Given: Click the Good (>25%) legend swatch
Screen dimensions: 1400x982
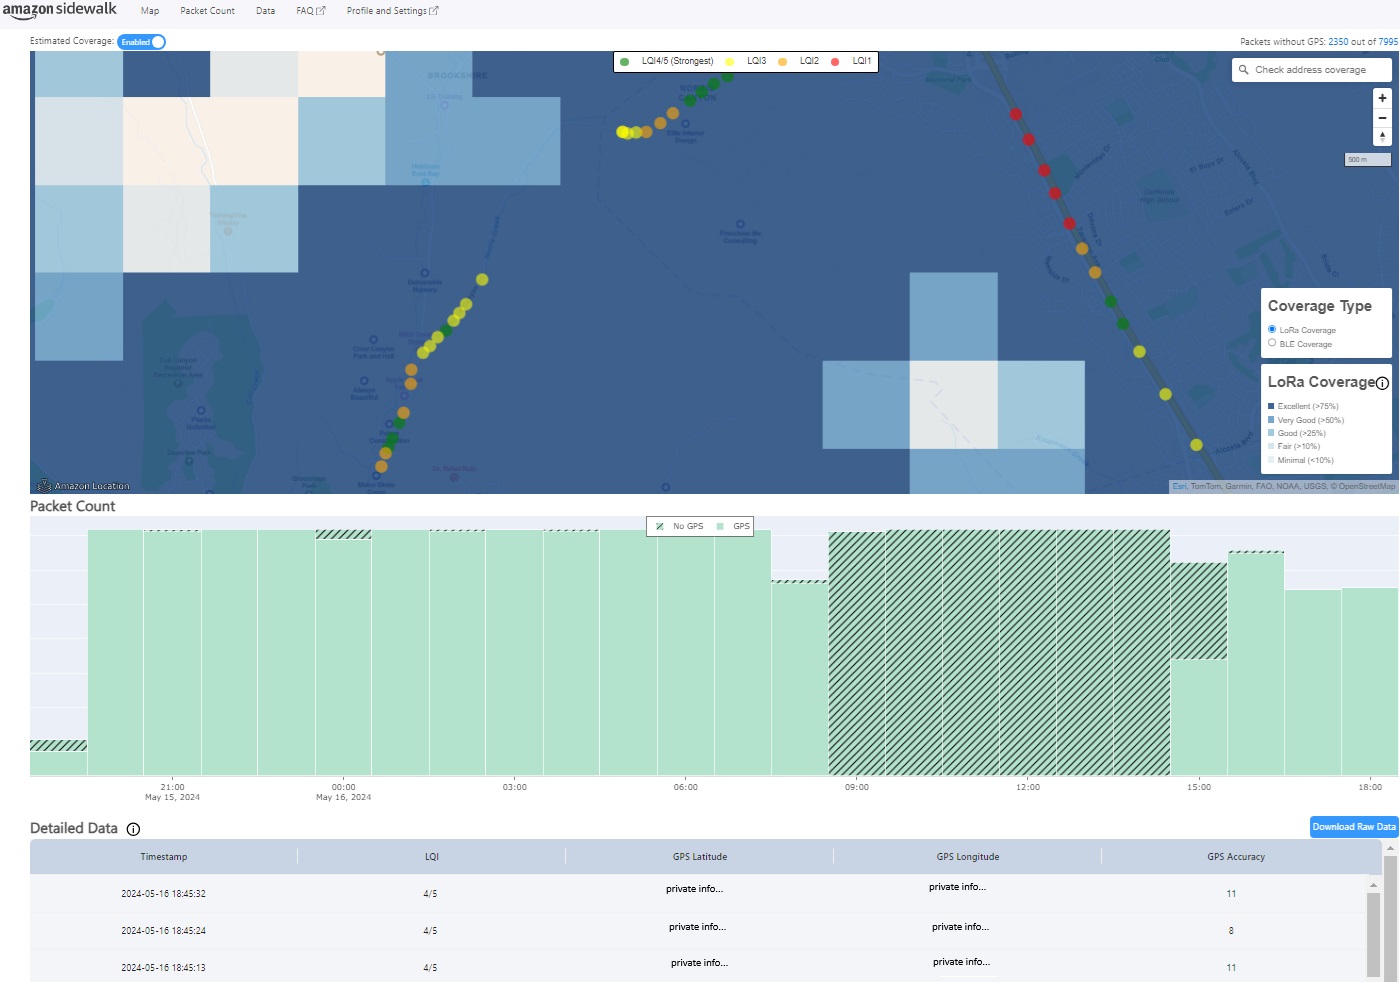Looking at the screenshot, I should pos(1271,433).
